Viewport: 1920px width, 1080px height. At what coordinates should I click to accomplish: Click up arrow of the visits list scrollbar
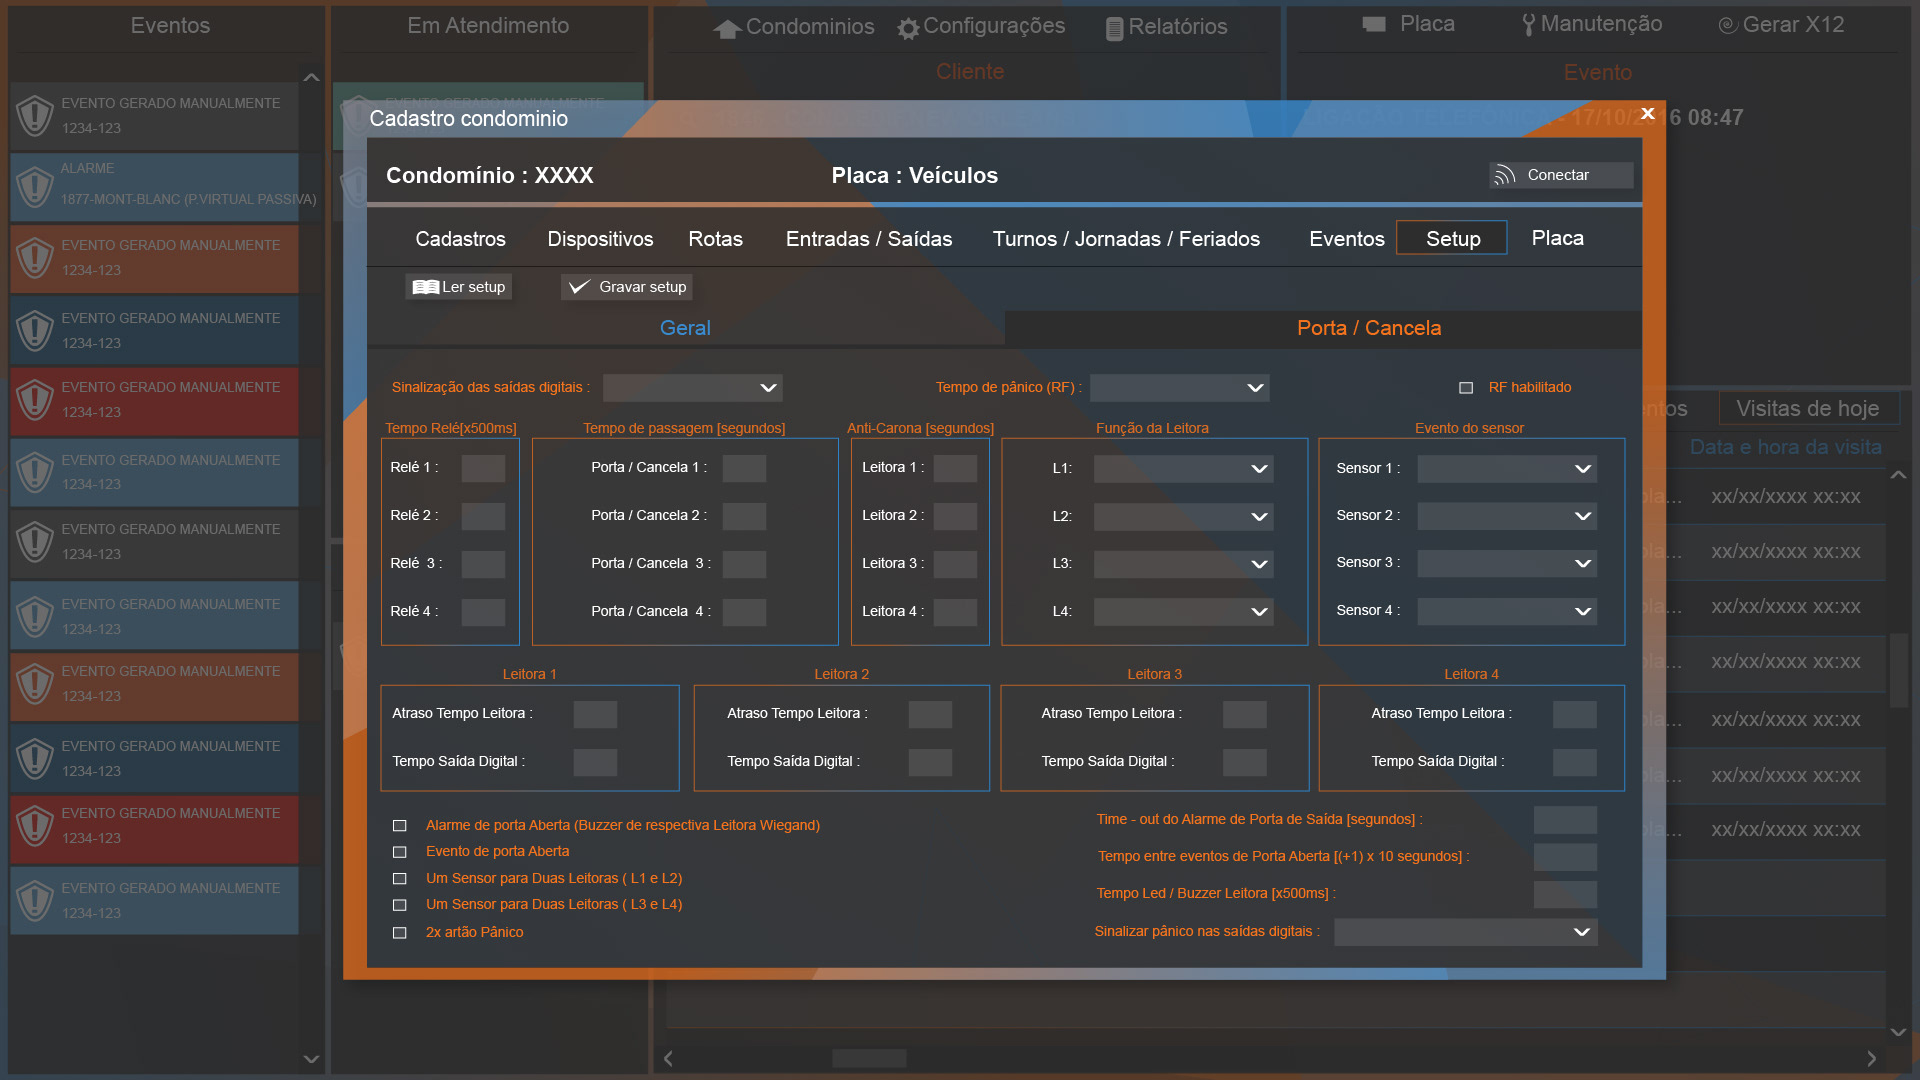(1898, 475)
